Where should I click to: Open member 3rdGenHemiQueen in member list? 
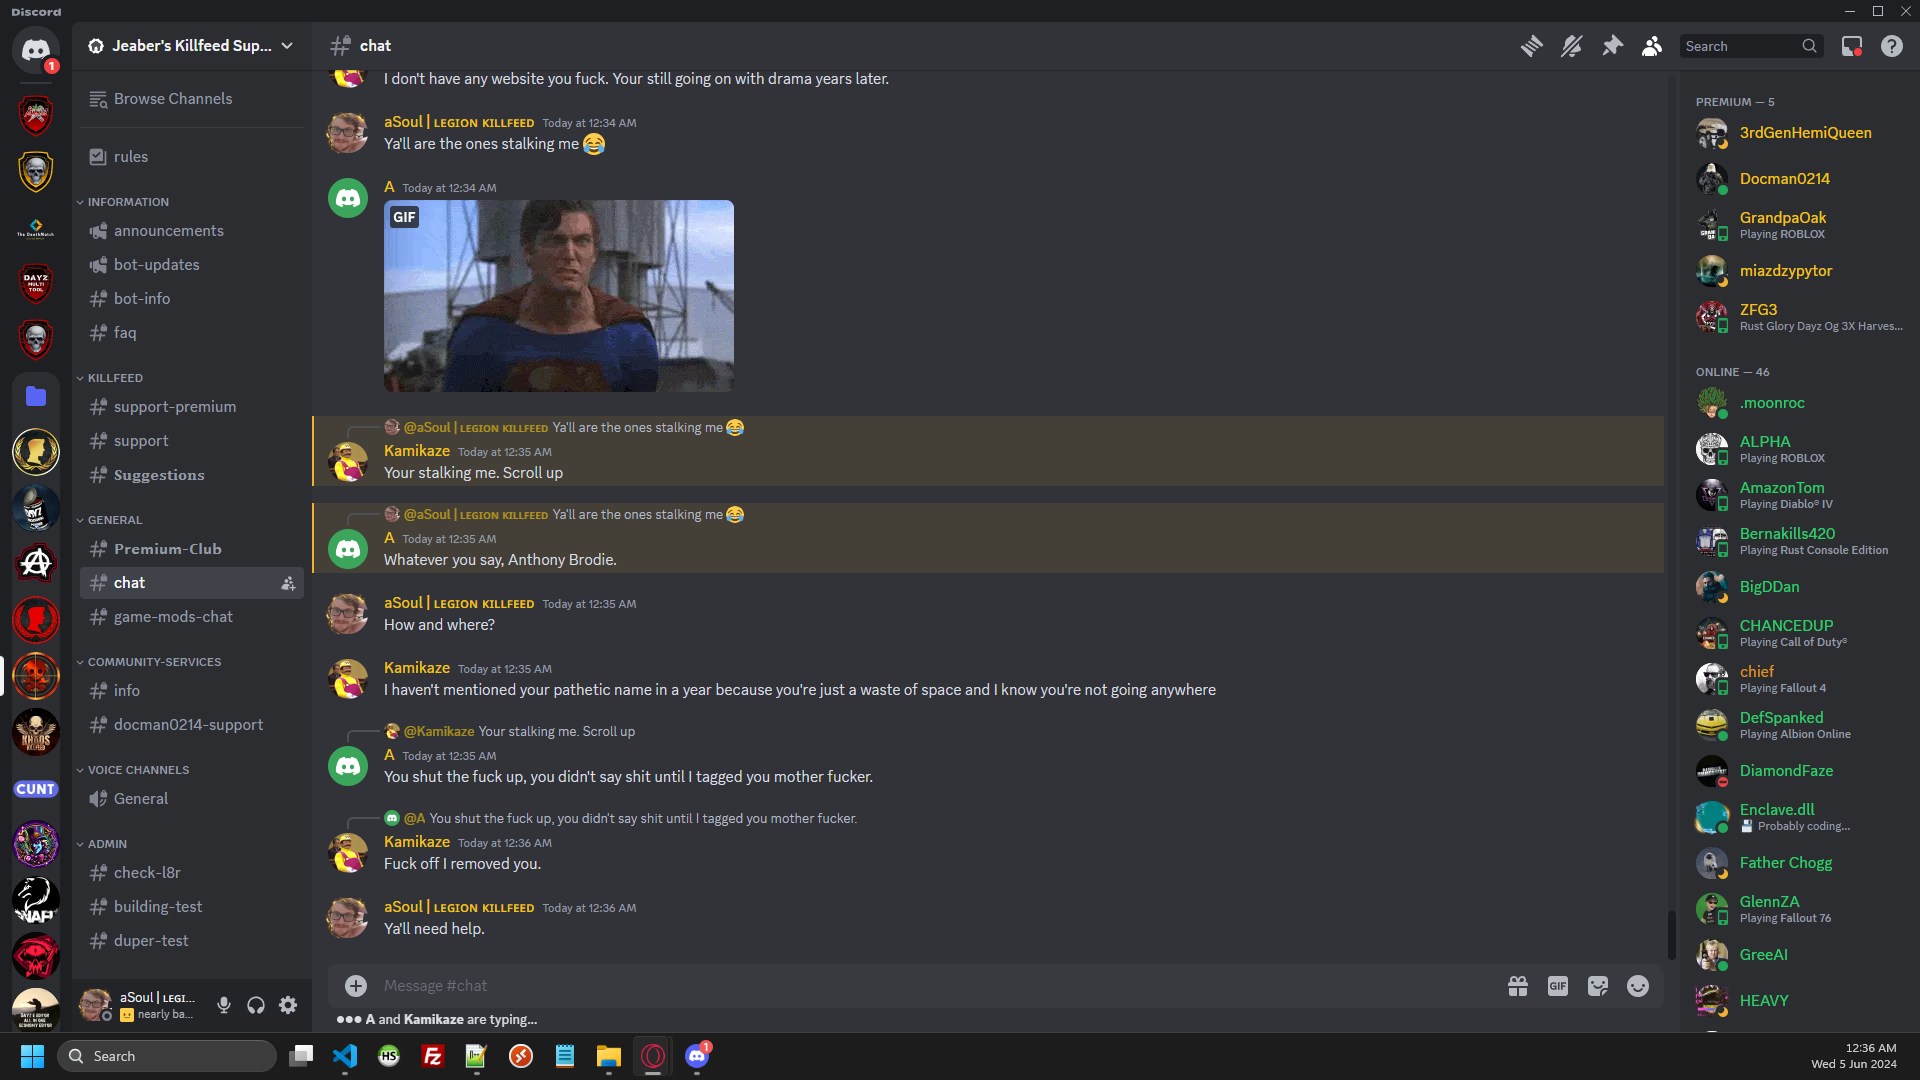(x=1797, y=133)
